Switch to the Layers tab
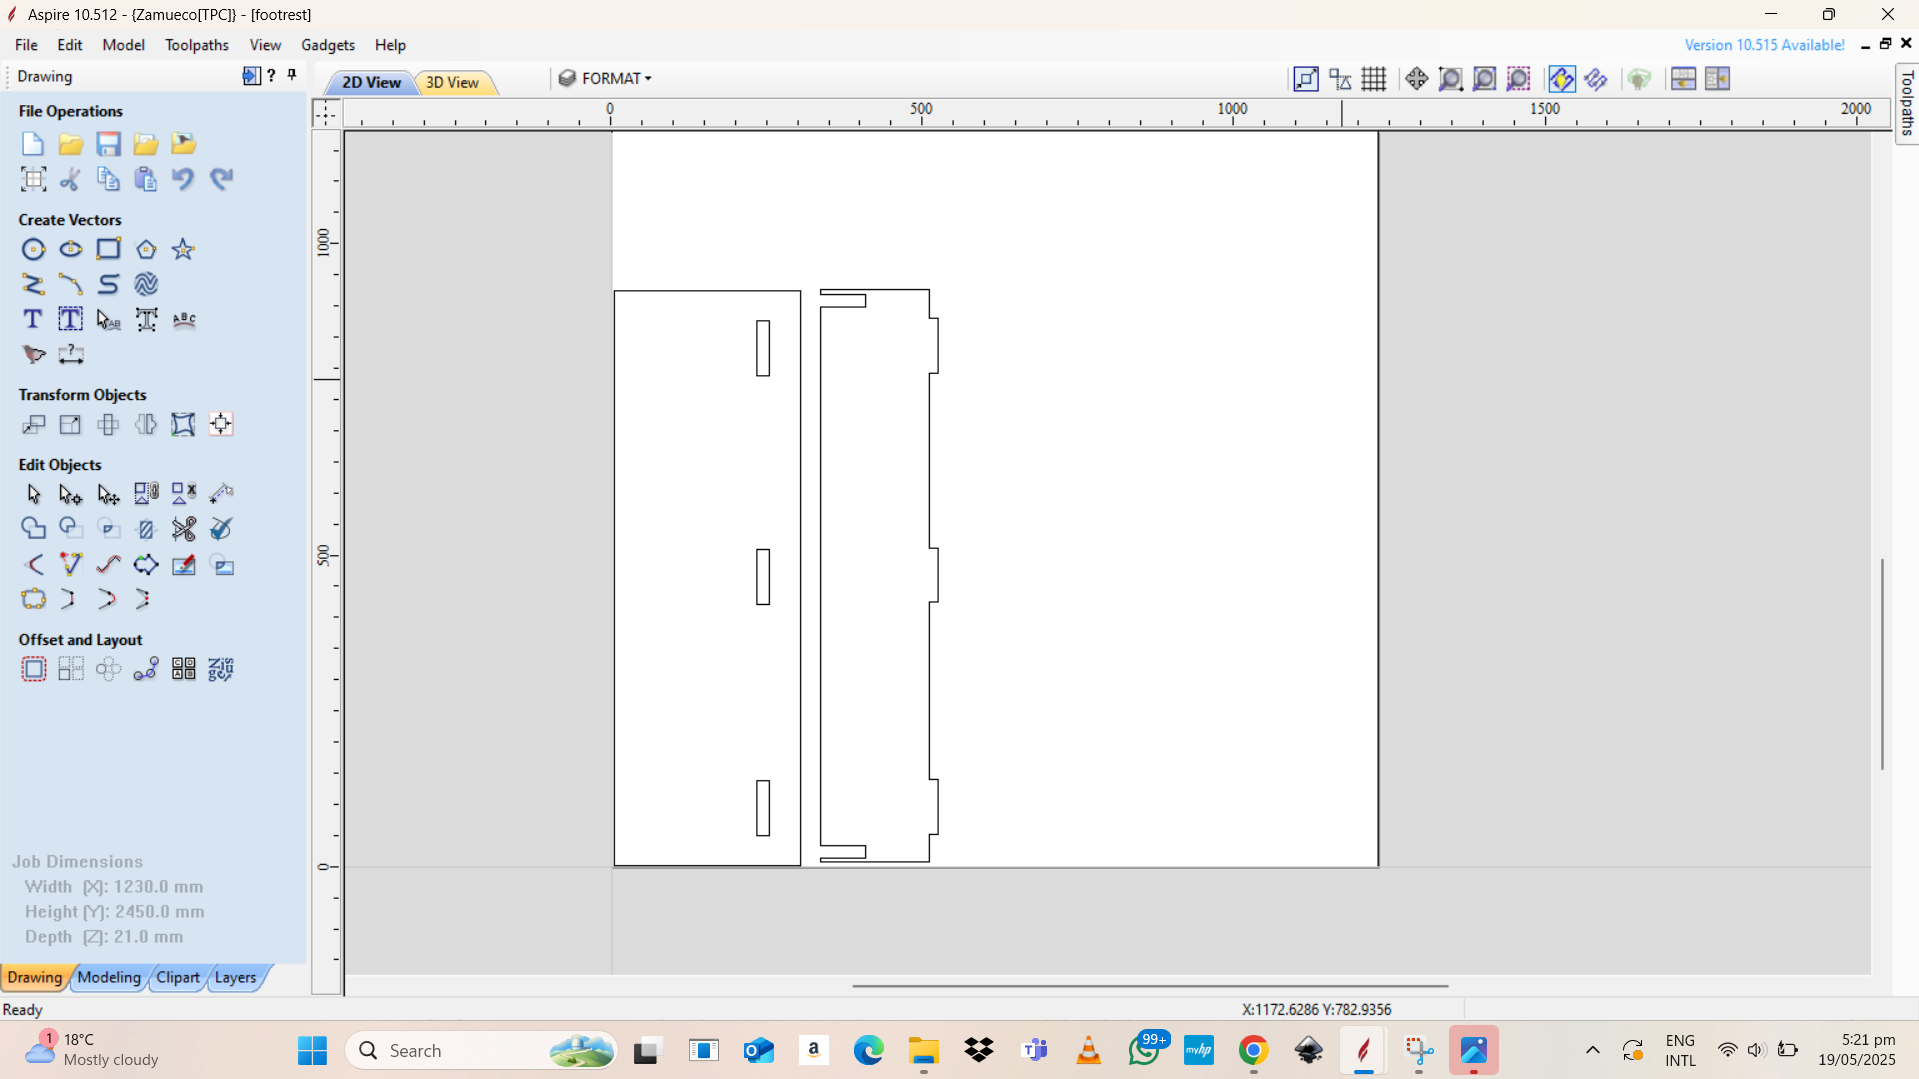Image resolution: width=1919 pixels, height=1079 pixels. click(235, 977)
